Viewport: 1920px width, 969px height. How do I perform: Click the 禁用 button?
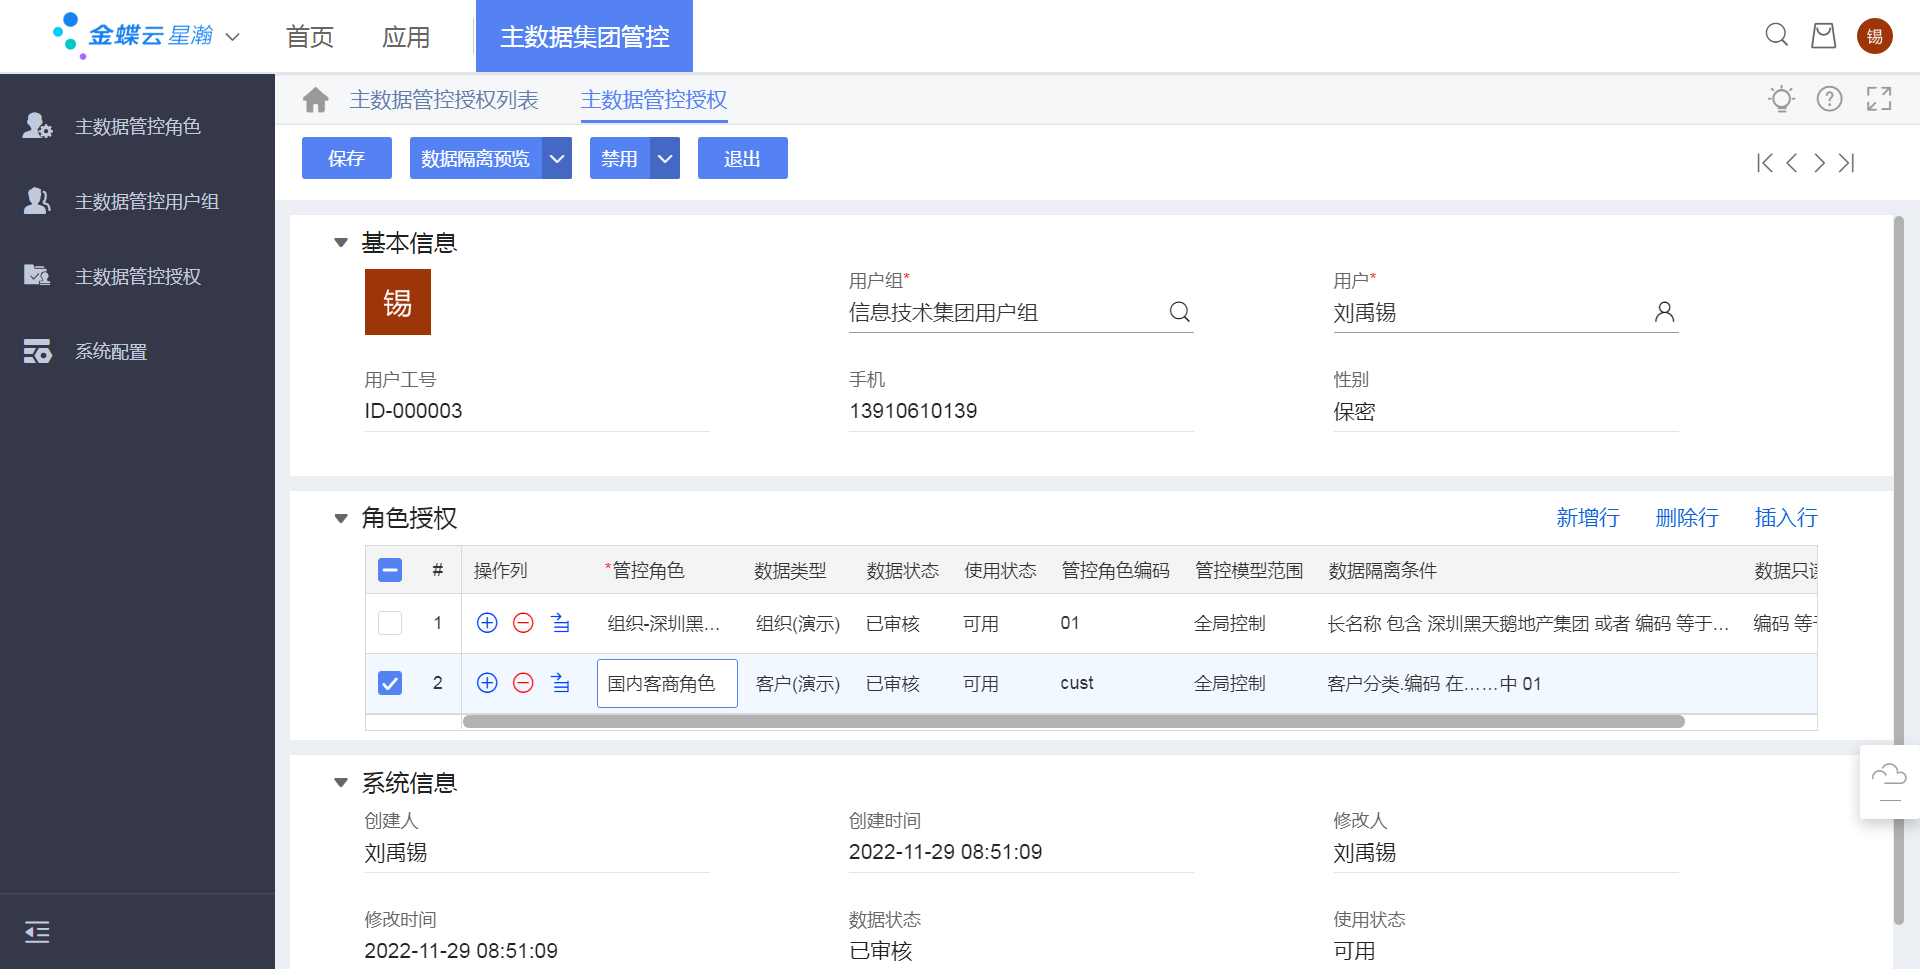coord(620,158)
